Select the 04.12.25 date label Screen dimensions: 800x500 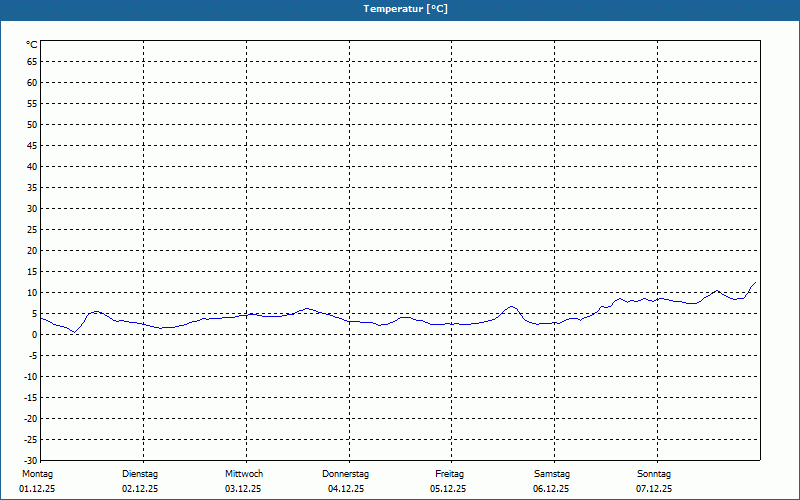pos(346,489)
